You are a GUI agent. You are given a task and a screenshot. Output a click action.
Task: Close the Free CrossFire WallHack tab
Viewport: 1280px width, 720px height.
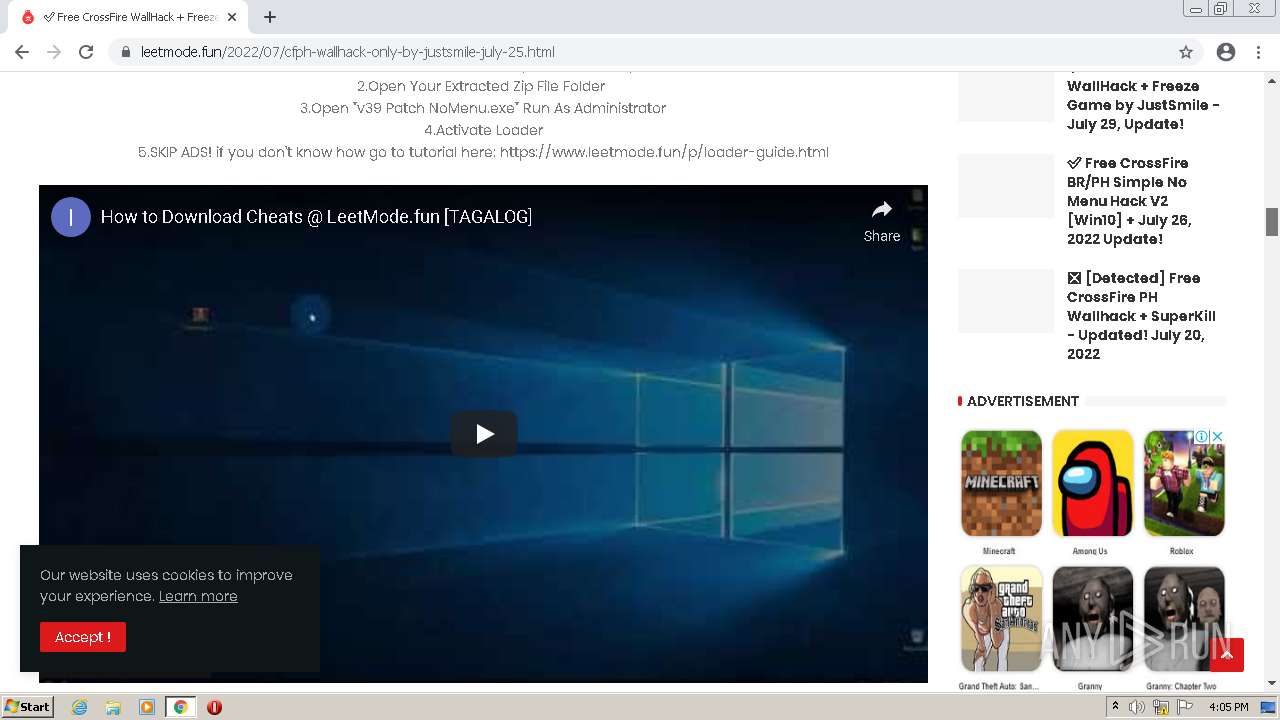point(232,17)
